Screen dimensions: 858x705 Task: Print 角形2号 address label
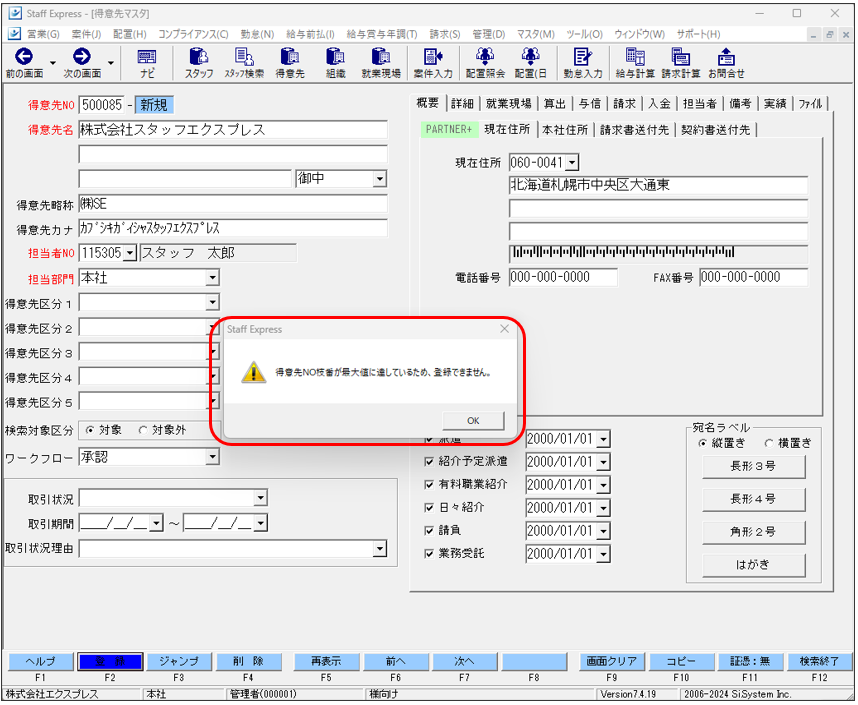tap(753, 532)
